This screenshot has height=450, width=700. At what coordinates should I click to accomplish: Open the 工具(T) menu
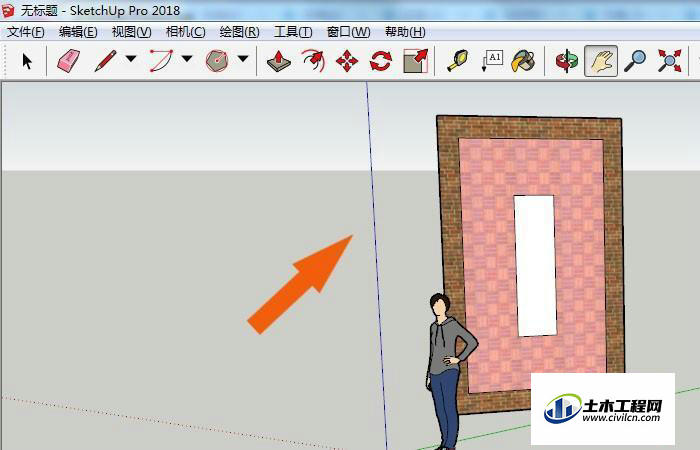click(293, 32)
